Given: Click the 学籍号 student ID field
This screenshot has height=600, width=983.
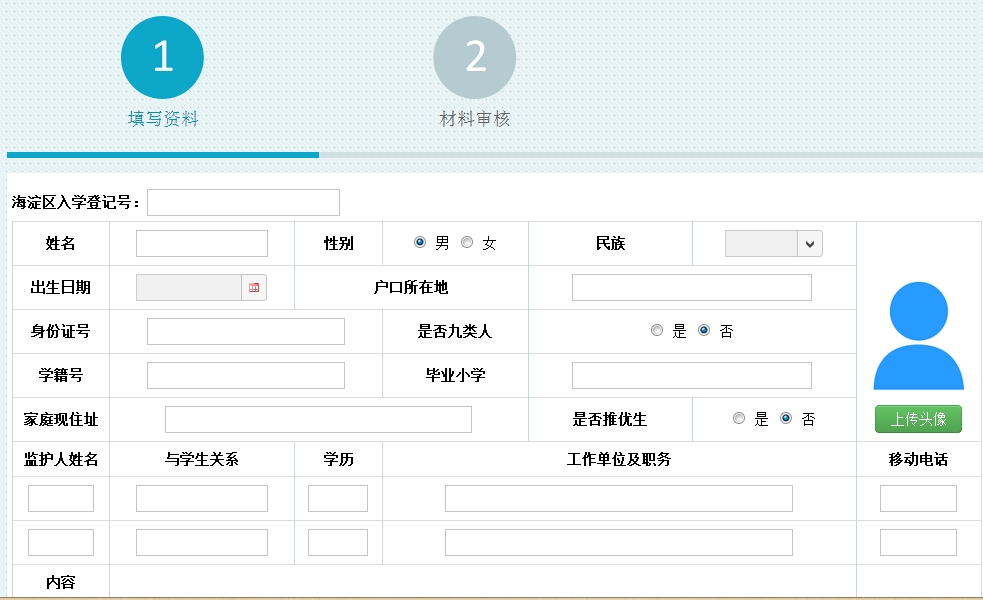Looking at the screenshot, I should click(x=245, y=375).
